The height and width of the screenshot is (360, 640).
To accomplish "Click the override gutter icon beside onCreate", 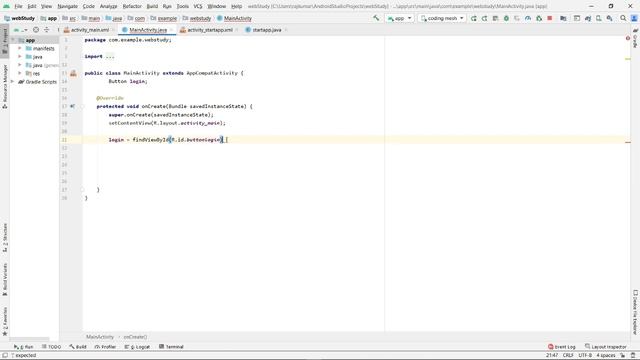I will click(72, 106).
